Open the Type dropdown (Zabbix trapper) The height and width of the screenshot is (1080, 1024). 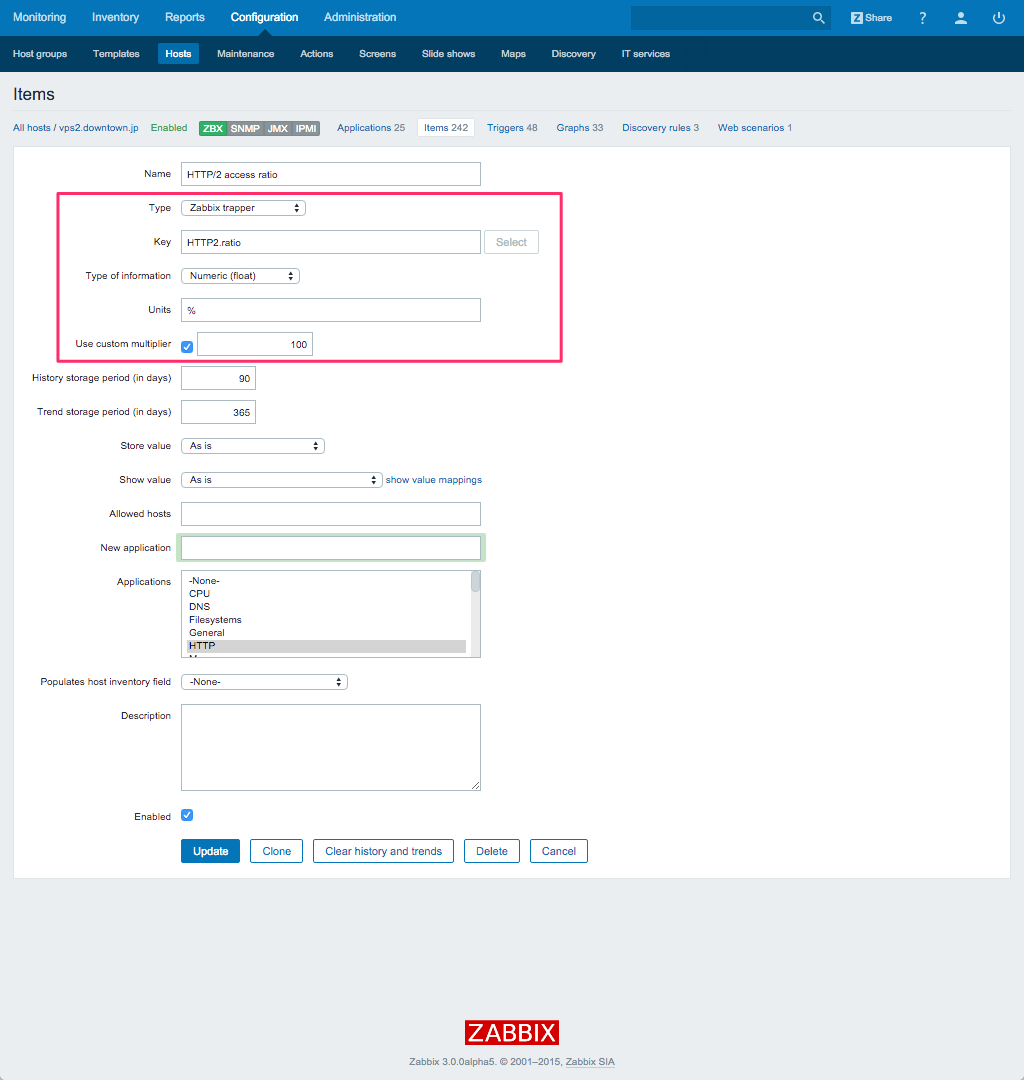point(243,207)
